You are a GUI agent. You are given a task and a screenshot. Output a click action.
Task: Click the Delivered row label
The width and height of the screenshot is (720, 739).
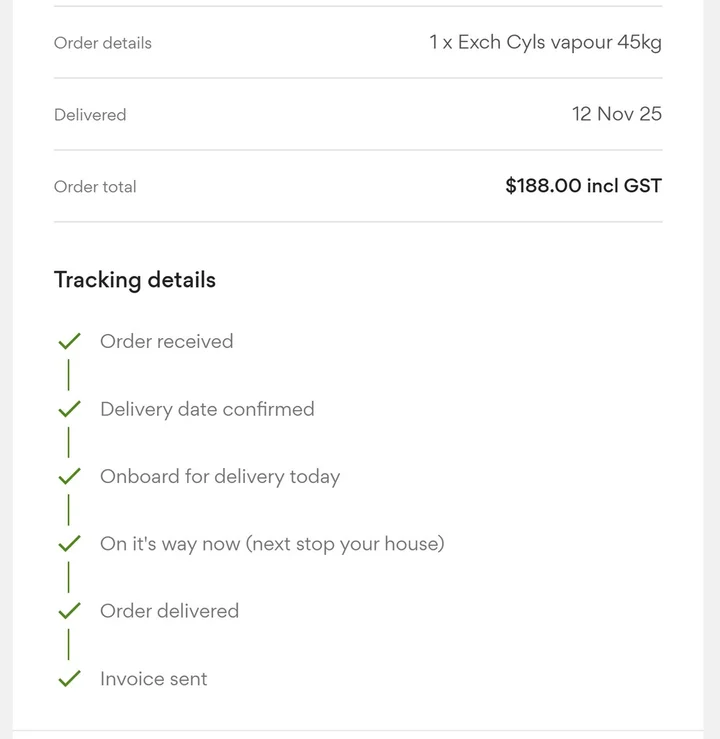[x=90, y=115]
